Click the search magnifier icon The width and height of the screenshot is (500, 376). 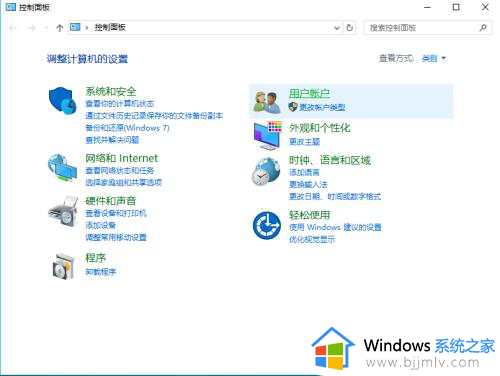[x=483, y=28]
